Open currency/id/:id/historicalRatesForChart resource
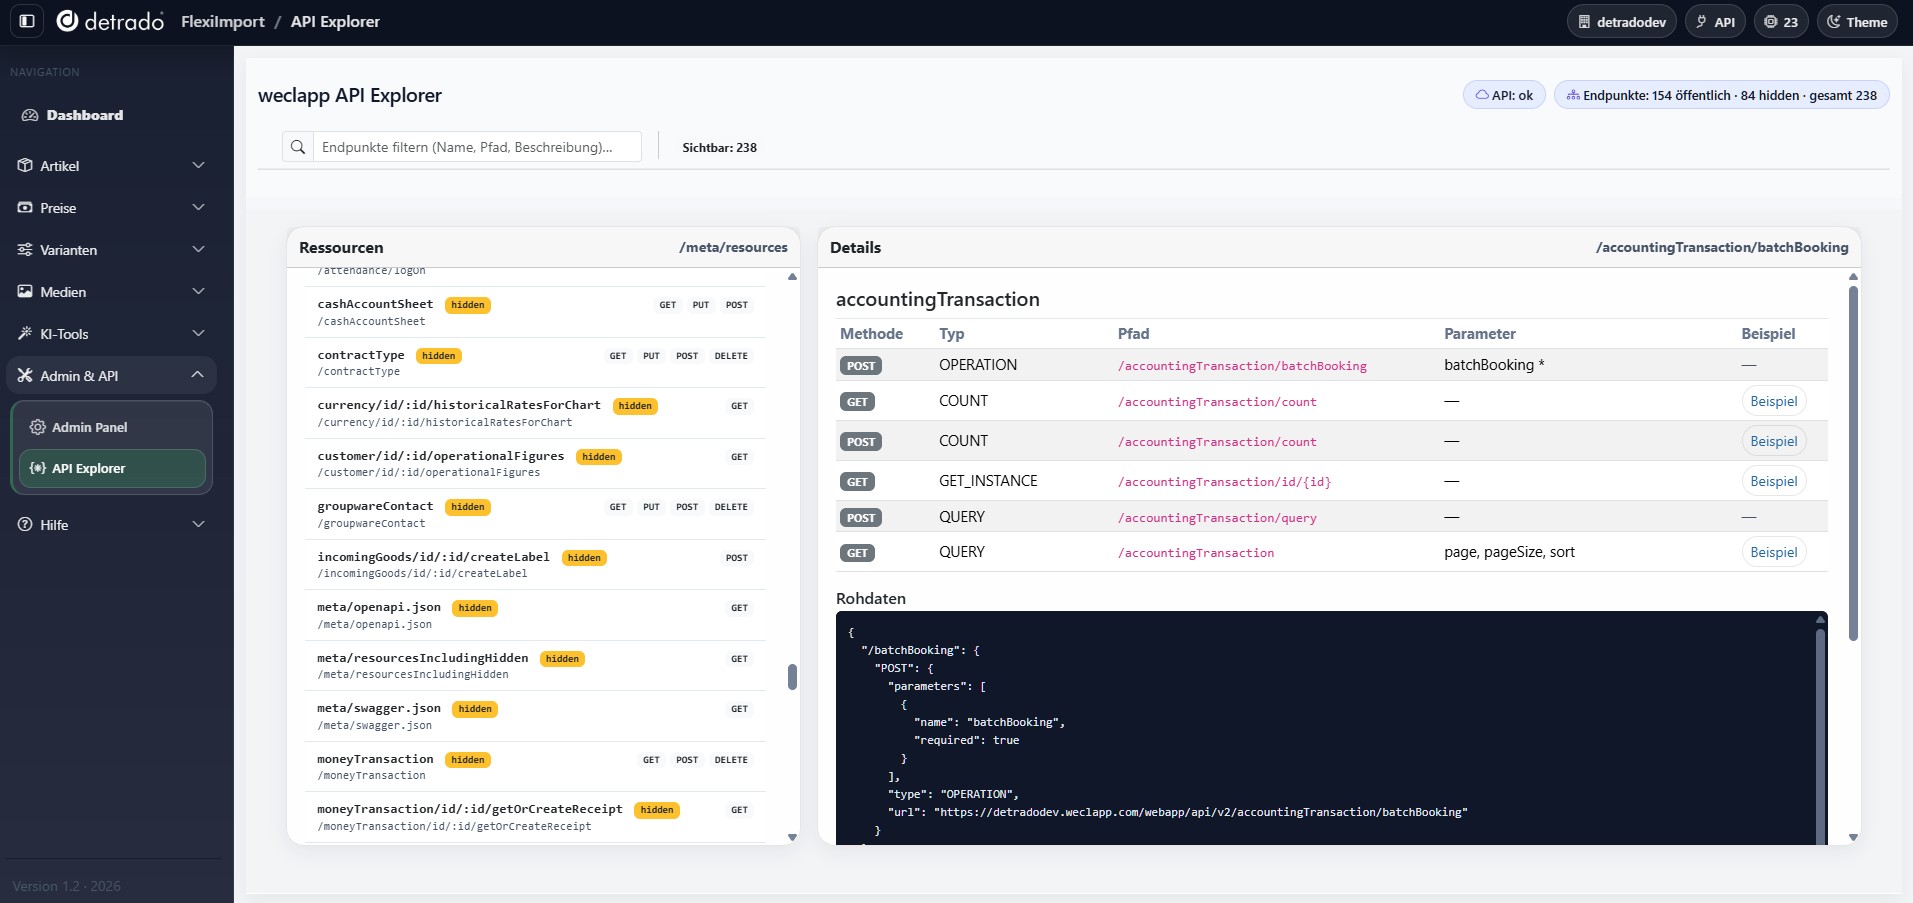This screenshot has height=903, width=1913. coord(535,413)
